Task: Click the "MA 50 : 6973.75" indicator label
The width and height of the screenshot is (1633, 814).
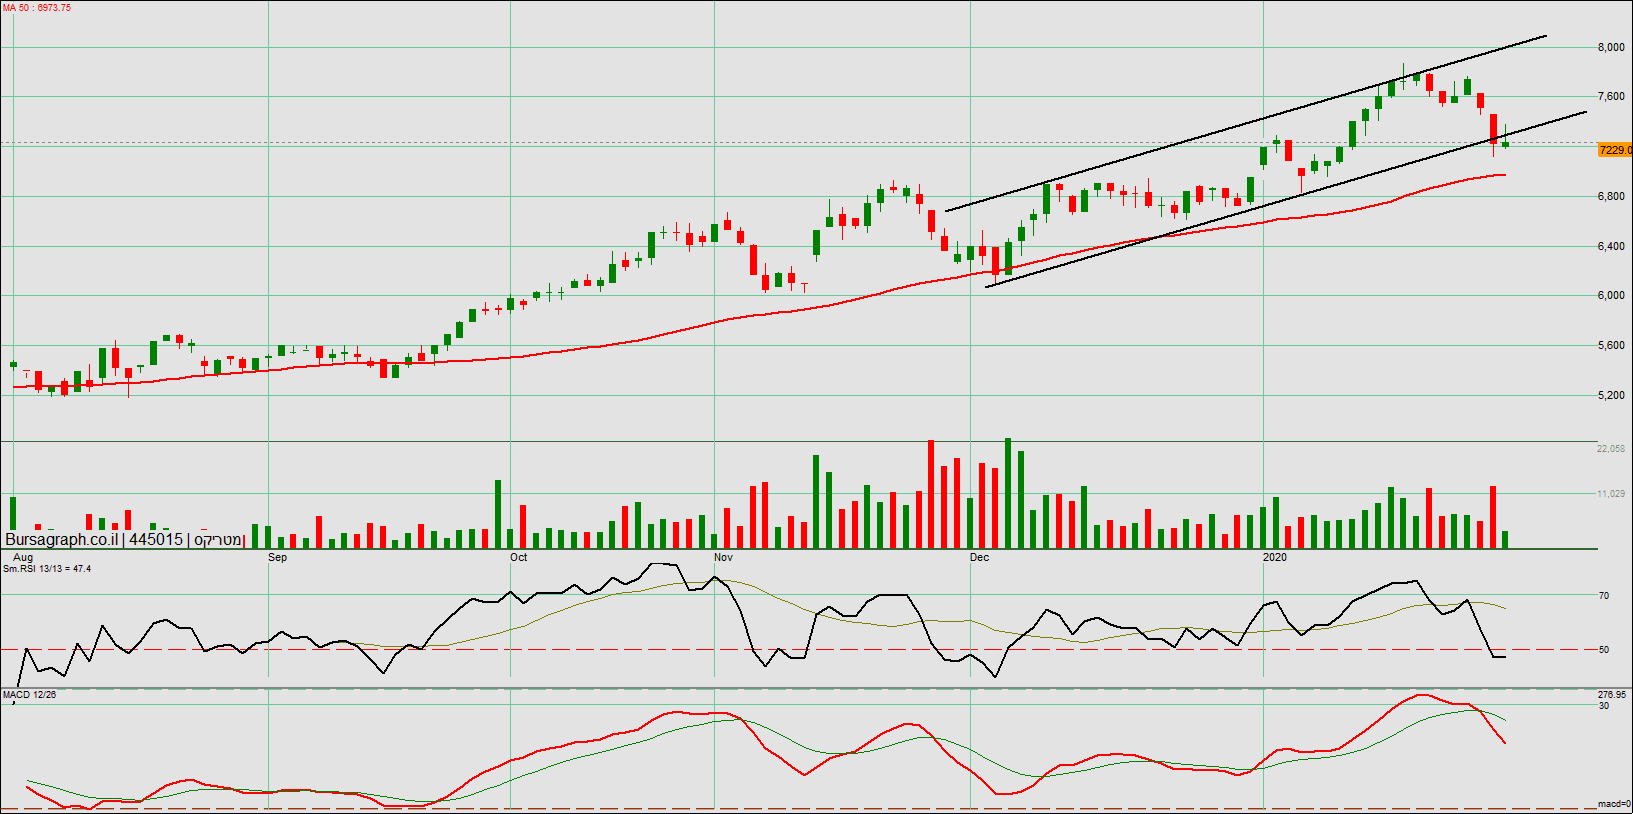Action: click(37, 8)
